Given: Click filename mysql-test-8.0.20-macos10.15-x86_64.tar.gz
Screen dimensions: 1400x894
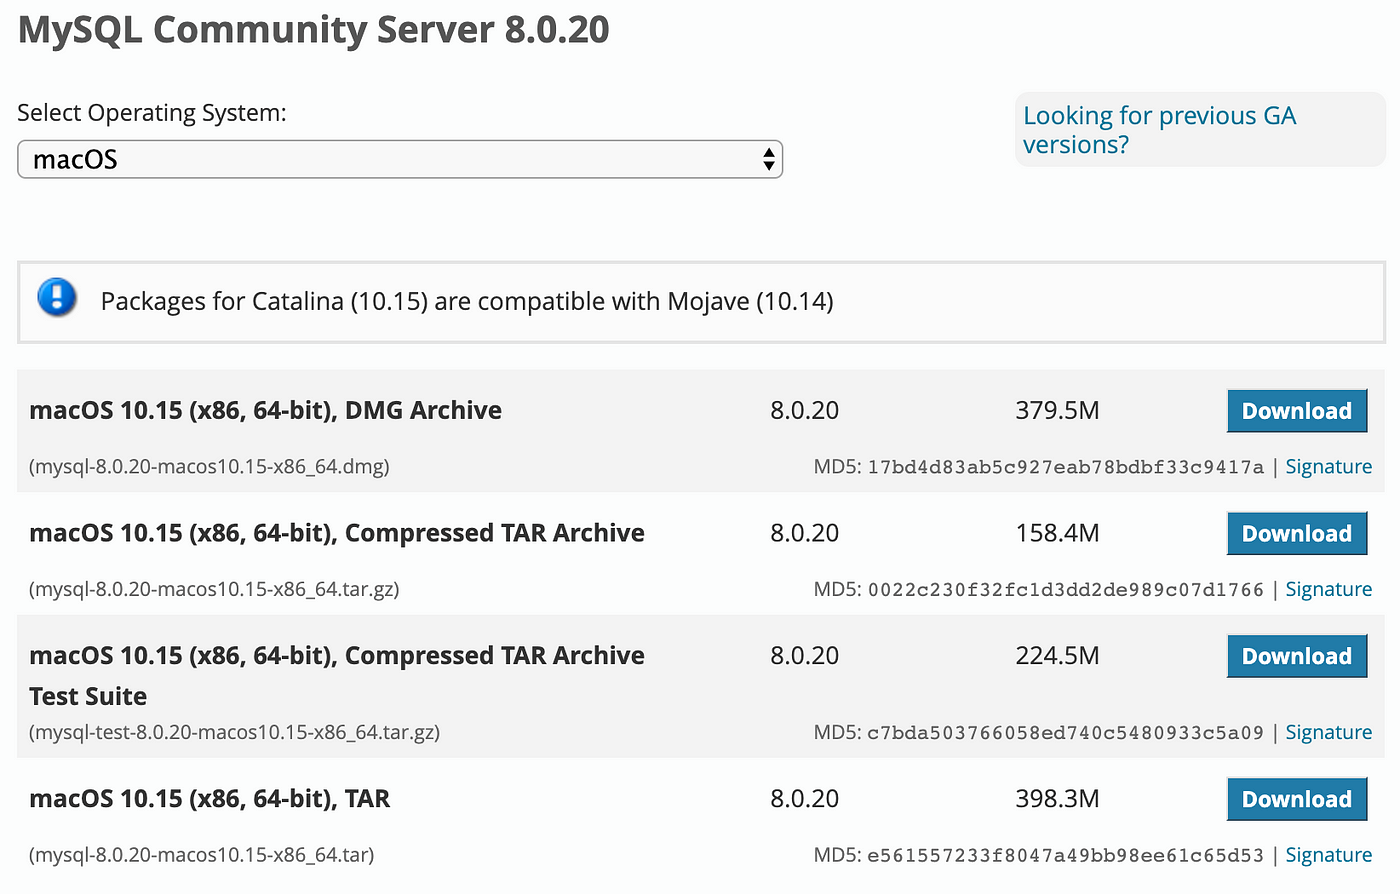Looking at the screenshot, I should (x=234, y=733).
